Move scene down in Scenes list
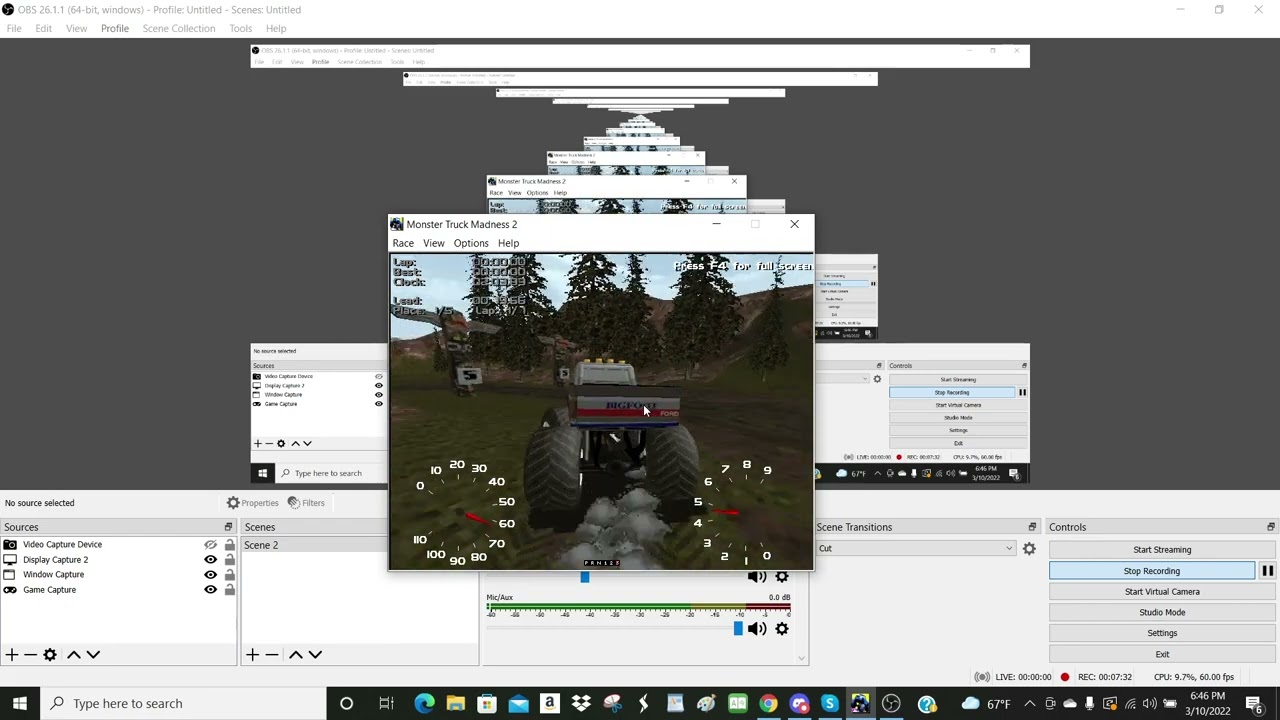The height and width of the screenshot is (720, 1280). pos(315,654)
